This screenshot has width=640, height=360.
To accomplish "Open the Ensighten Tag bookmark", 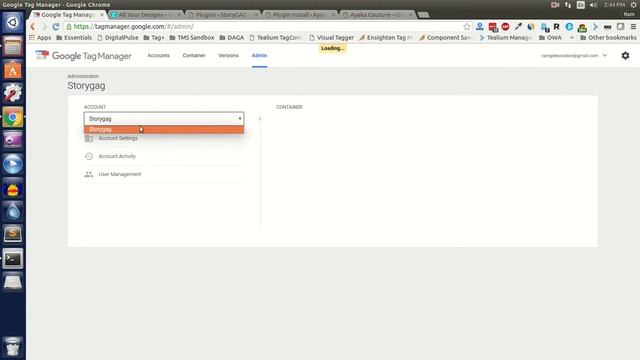I will click(x=386, y=38).
